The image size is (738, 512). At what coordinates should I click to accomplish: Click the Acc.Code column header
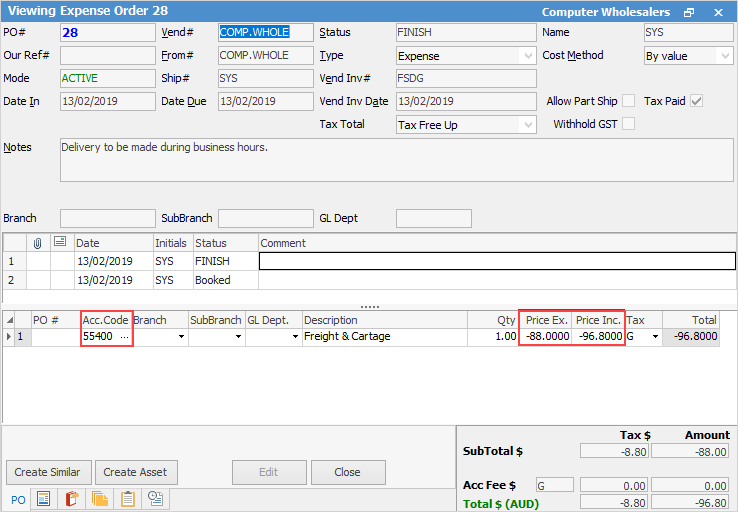tap(106, 320)
